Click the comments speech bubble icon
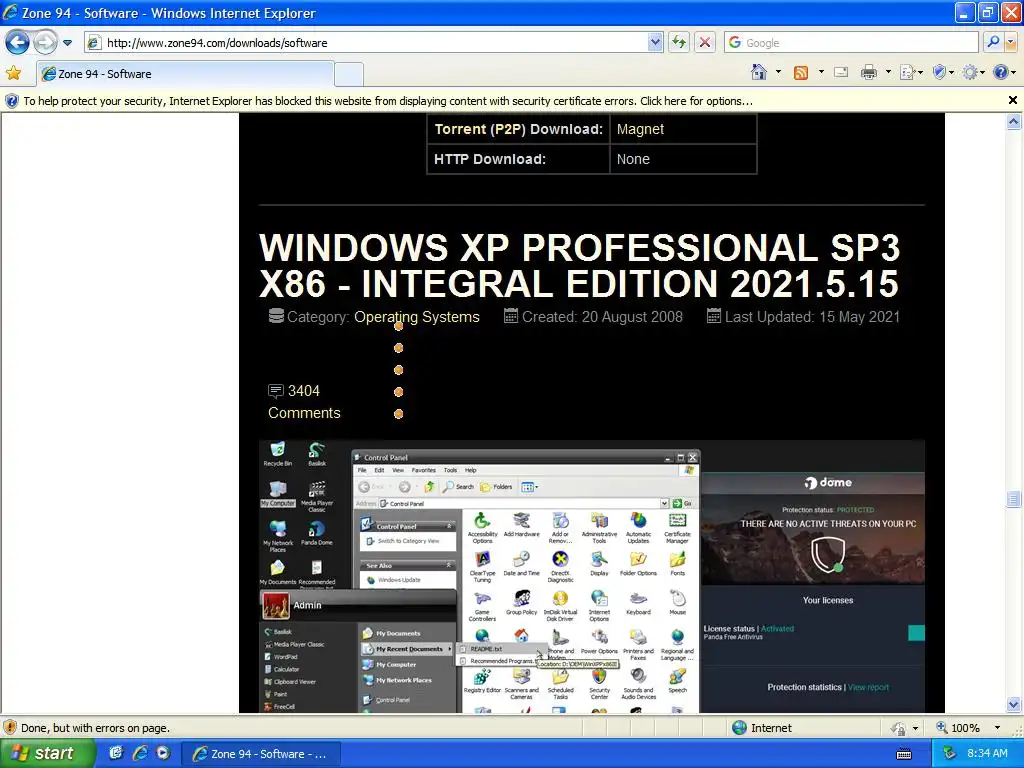This screenshot has width=1024, height=768. coord(276,391)
